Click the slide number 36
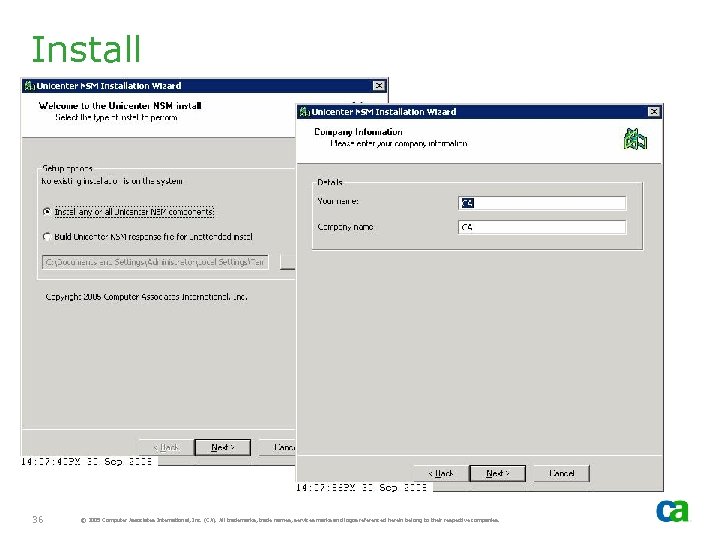The image size is (720, 540). pos(38,519)
